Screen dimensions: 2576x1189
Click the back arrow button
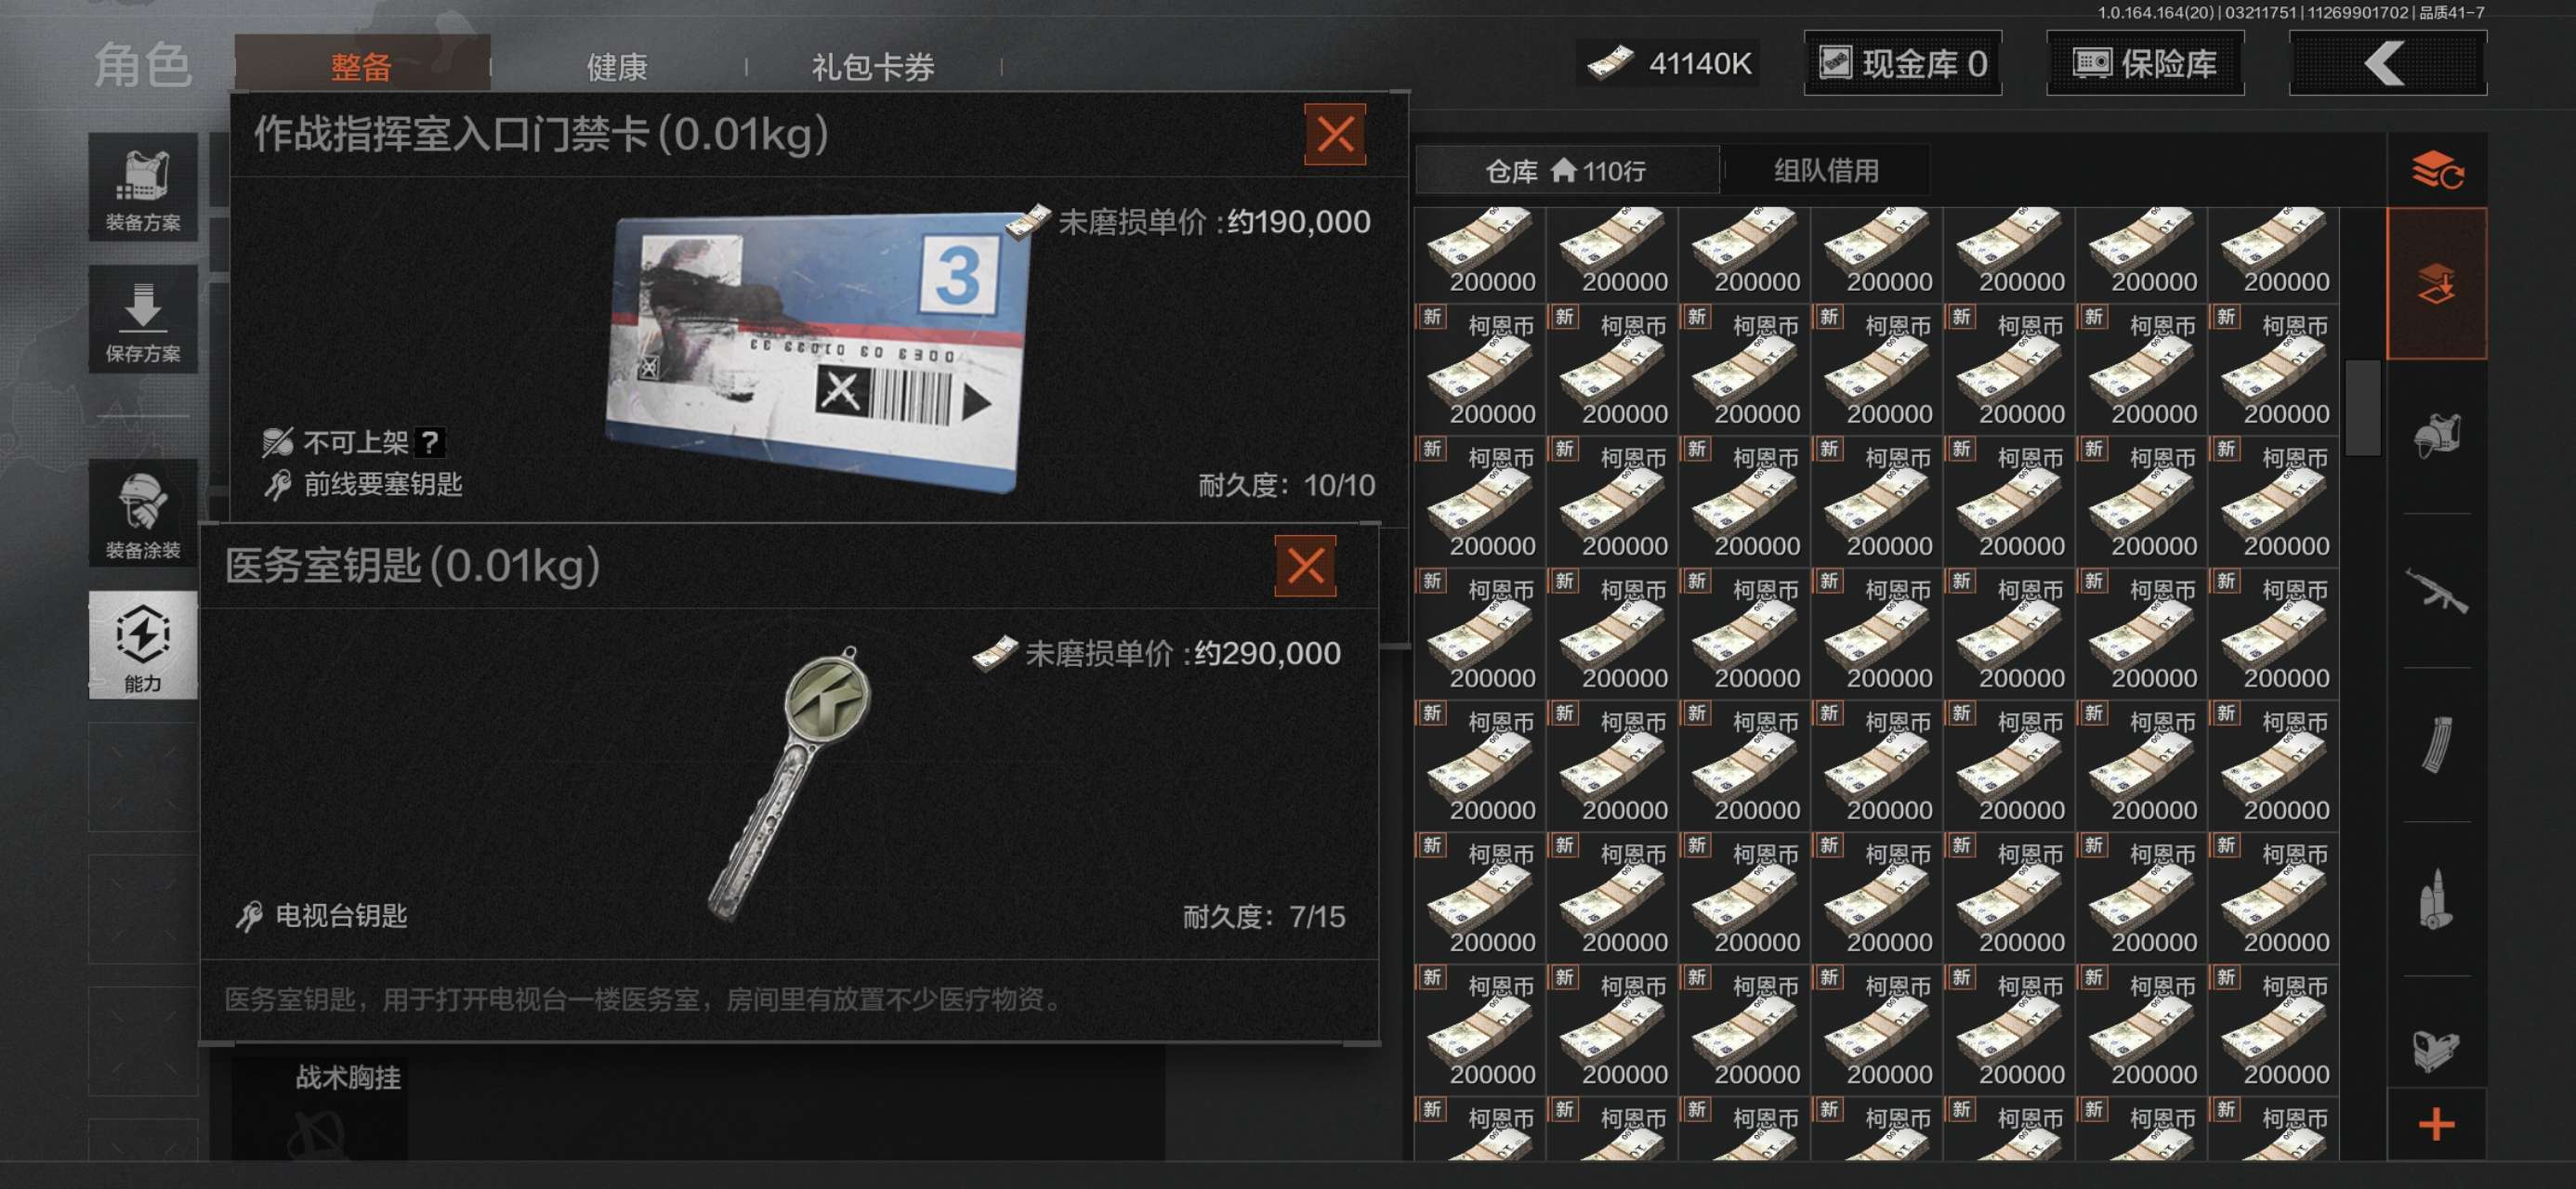(x=2386, y=64)
